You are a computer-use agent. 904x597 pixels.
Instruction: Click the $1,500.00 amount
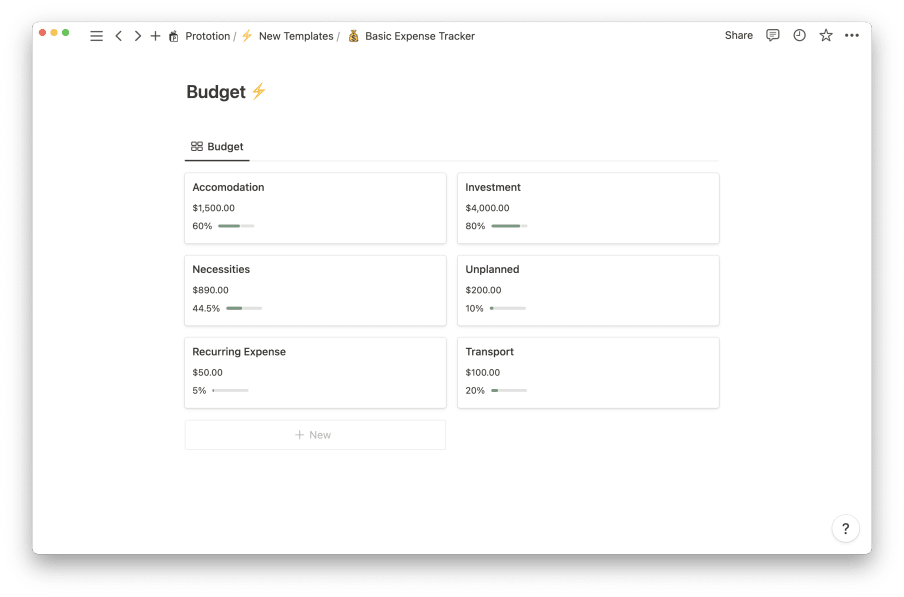[x=213, y=208]
